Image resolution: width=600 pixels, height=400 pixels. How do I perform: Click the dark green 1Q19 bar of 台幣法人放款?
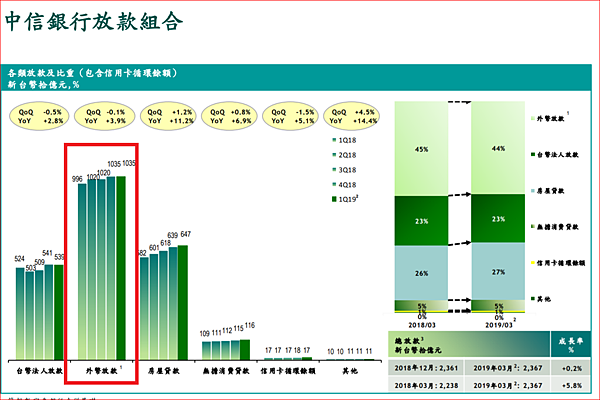click(59, 312)
